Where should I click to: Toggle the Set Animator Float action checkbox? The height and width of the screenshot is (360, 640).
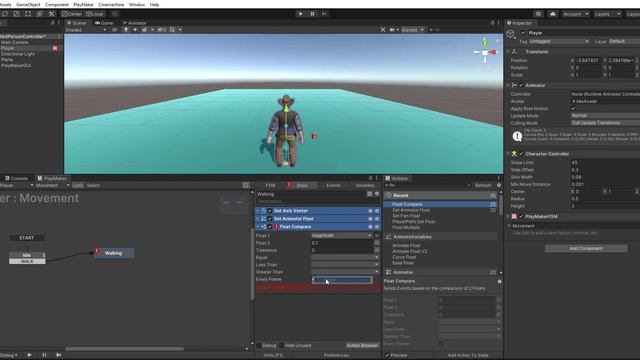[270, 219]
